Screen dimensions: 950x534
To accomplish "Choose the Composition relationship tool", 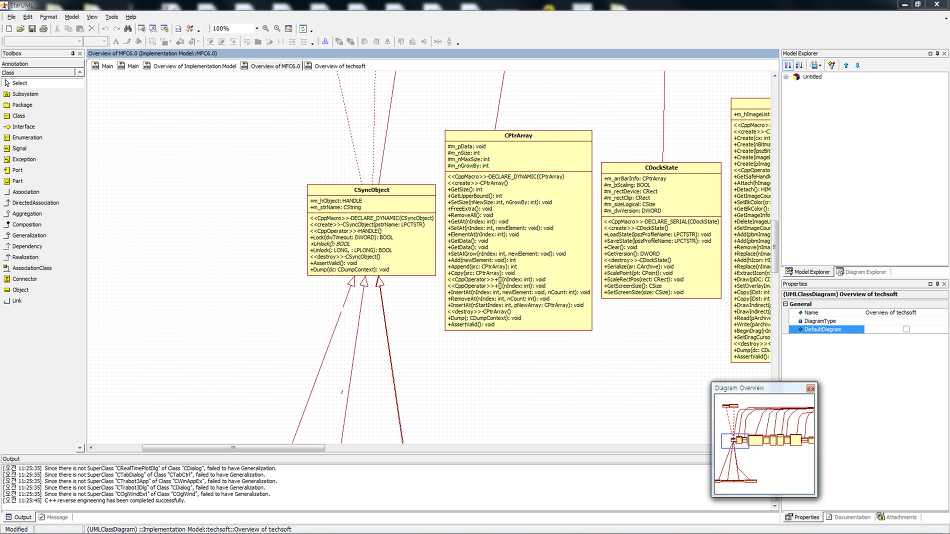I will [26, 224].
